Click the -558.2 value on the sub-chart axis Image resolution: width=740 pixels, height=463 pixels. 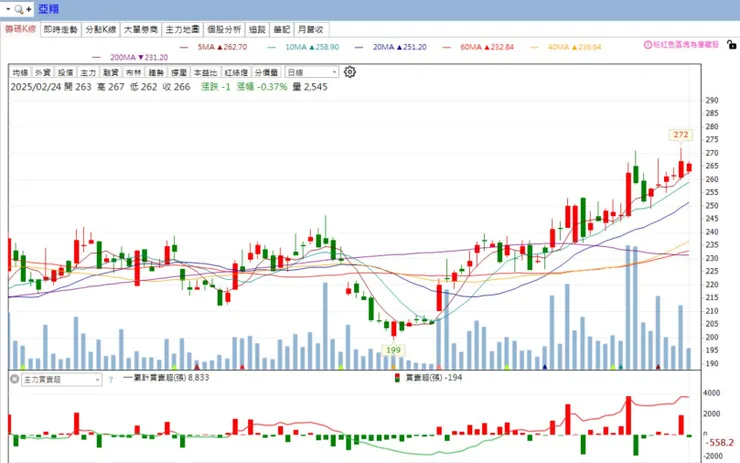[x=720, y=443]
